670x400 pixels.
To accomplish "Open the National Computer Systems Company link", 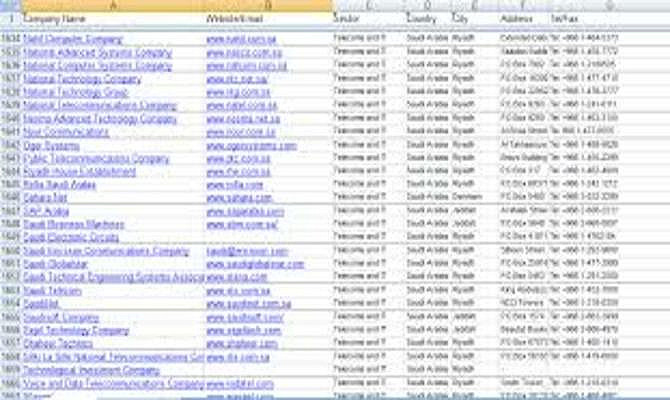I will click(98, 66).
